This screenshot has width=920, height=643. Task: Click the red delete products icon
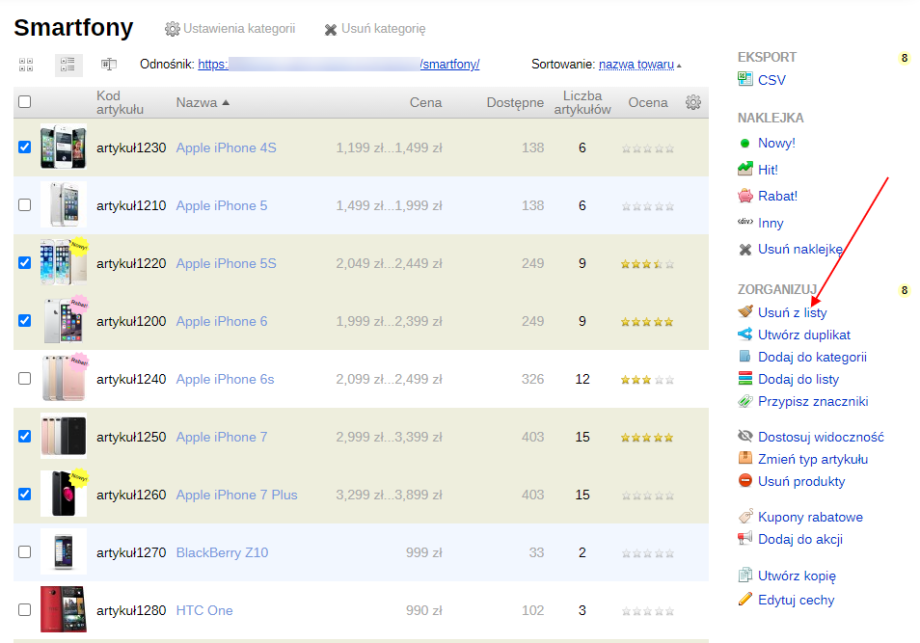[745, 480]
